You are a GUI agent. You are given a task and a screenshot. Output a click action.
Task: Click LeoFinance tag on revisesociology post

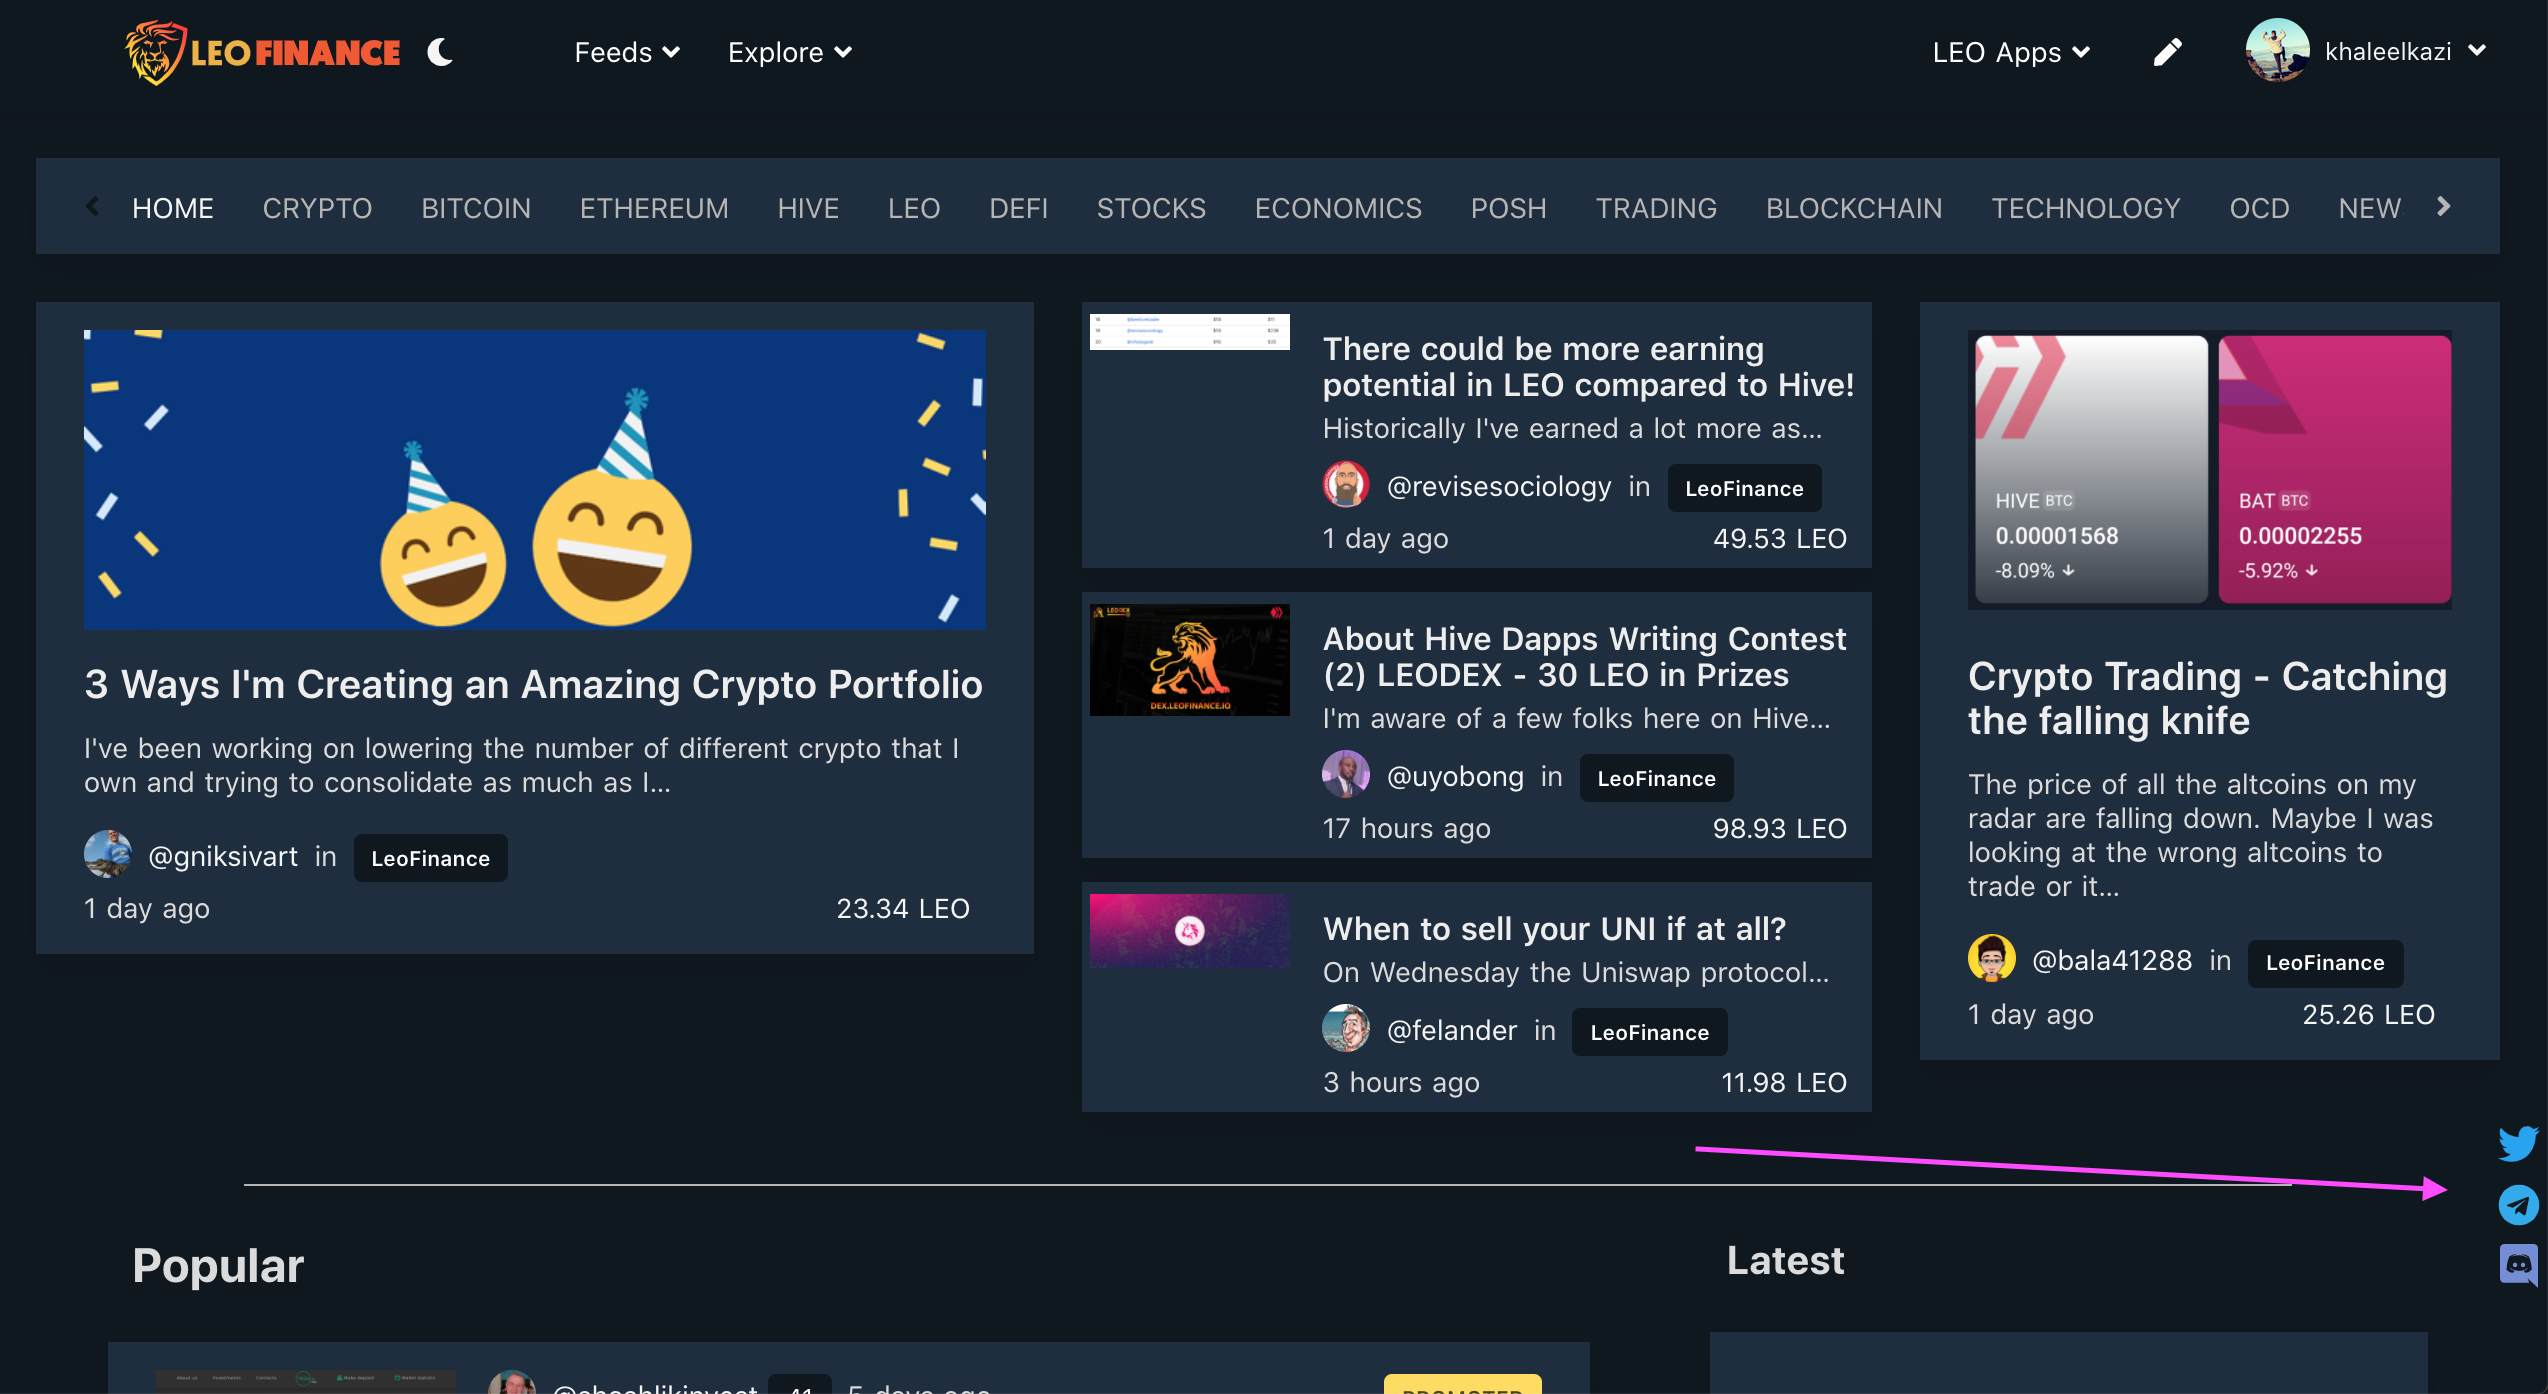tap(1744, 488)
